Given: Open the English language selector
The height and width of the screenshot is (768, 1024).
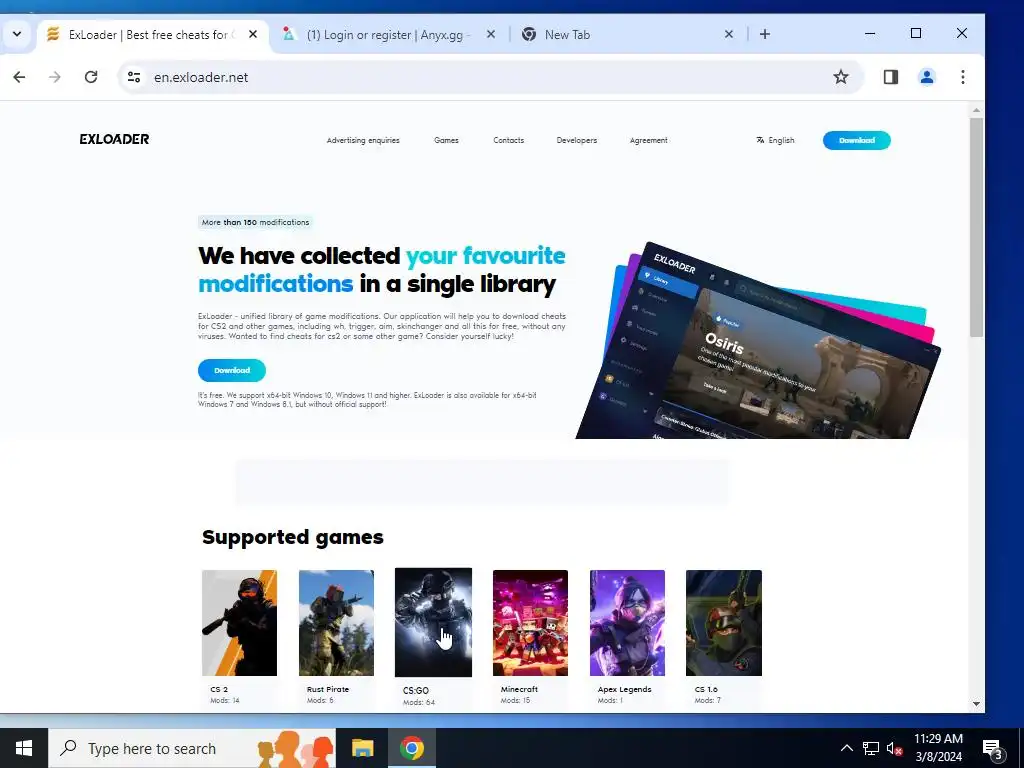Looking at the screenshot, I should pyautogui.click(x=775, y=140).
